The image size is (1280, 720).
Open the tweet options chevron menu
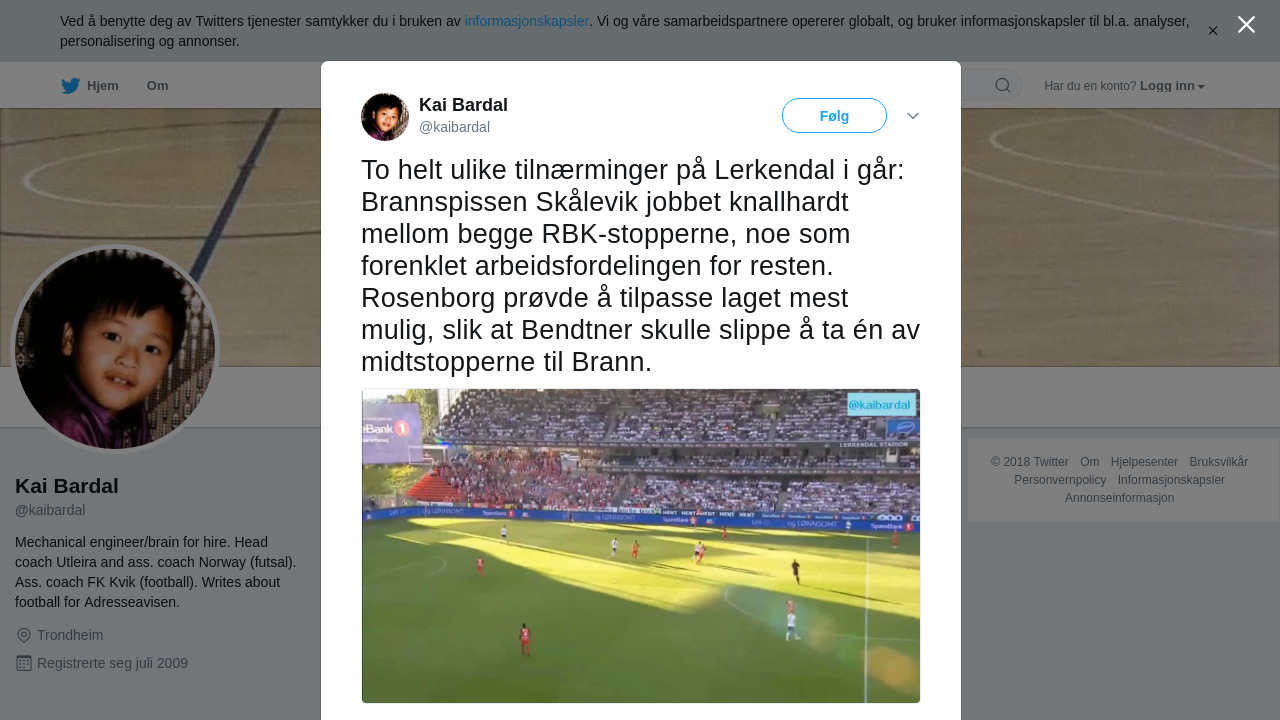(x=913, y=116)
